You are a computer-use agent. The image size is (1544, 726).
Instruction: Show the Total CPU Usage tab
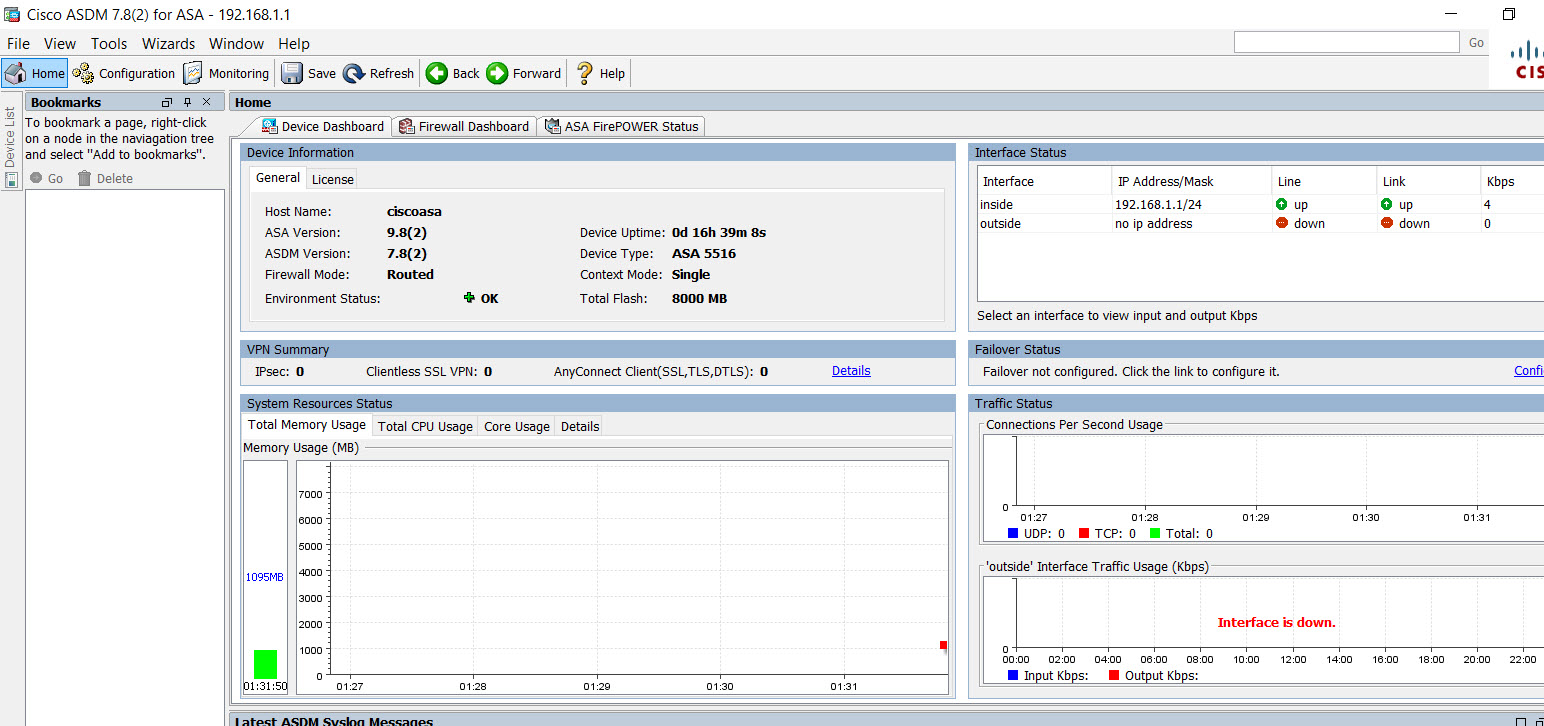point(425,426)
